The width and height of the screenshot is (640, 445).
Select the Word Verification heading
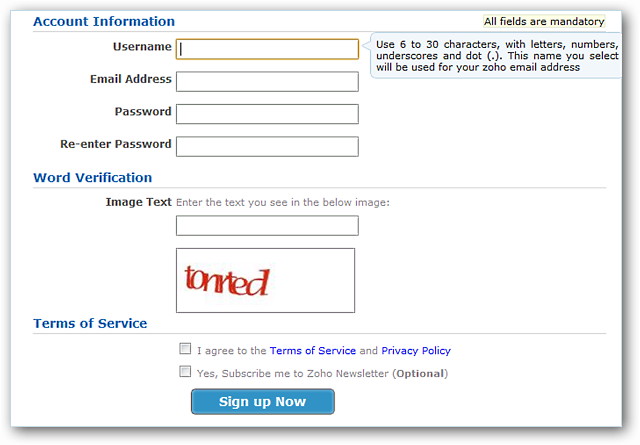tap(92, 178)
